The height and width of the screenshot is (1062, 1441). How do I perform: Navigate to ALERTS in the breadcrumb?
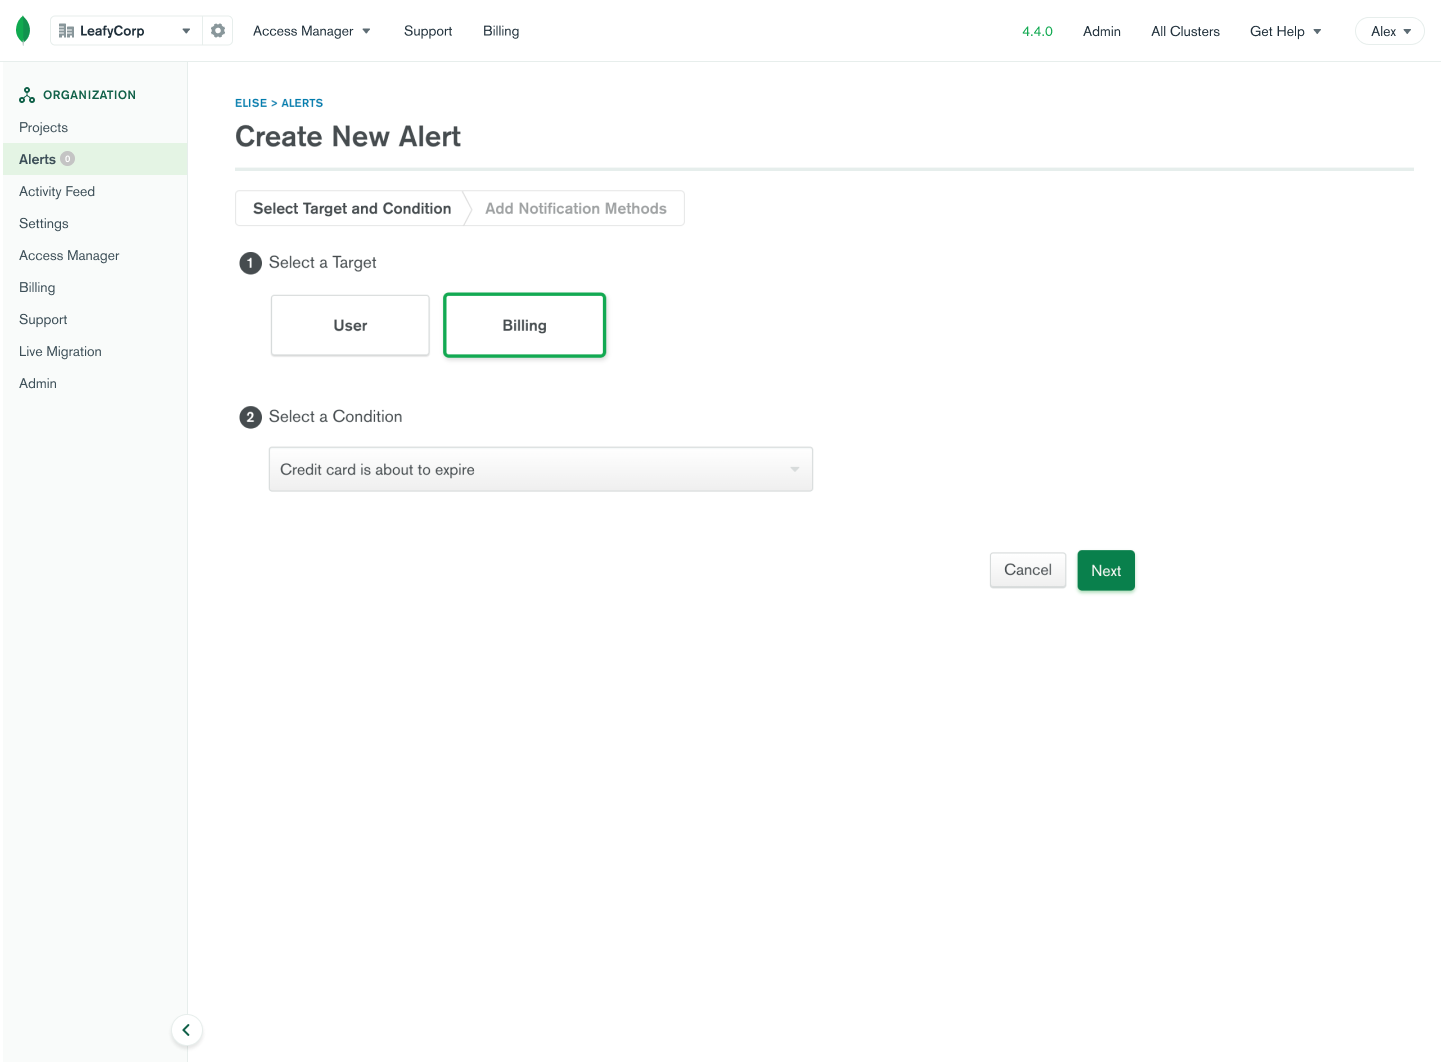tap(302, 103)
